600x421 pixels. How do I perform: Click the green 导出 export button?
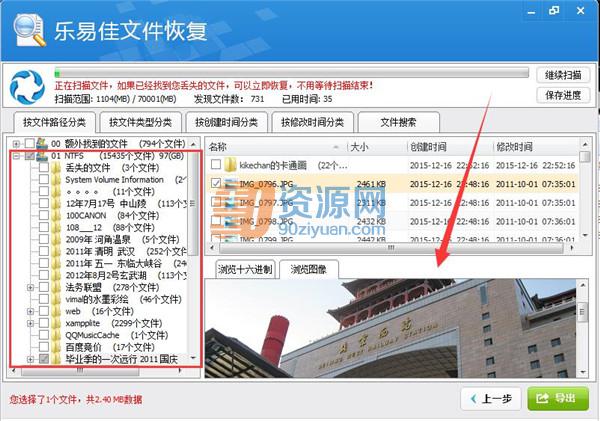point(558,398)
